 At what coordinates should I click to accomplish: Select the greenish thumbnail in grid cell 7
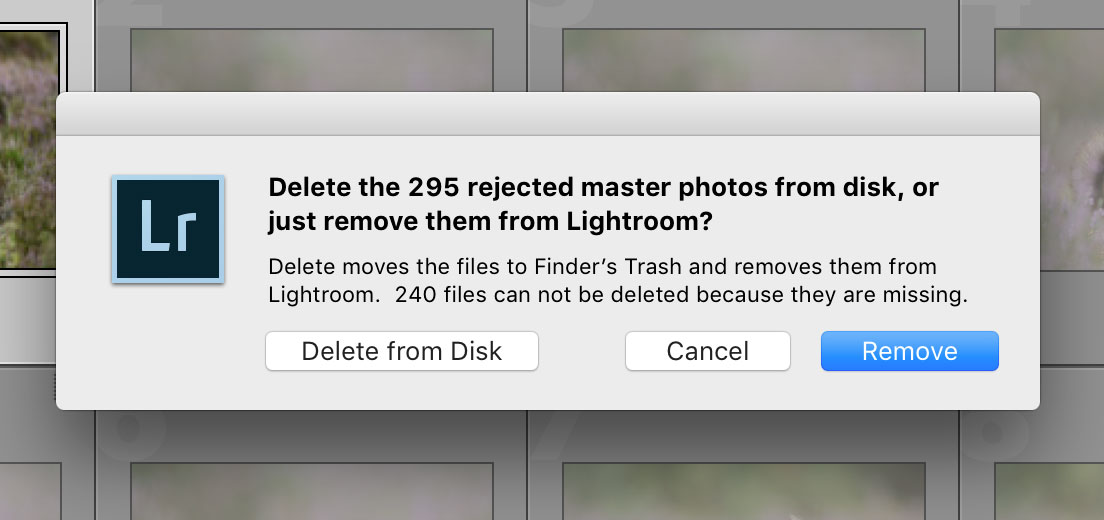tap(744, 491)
